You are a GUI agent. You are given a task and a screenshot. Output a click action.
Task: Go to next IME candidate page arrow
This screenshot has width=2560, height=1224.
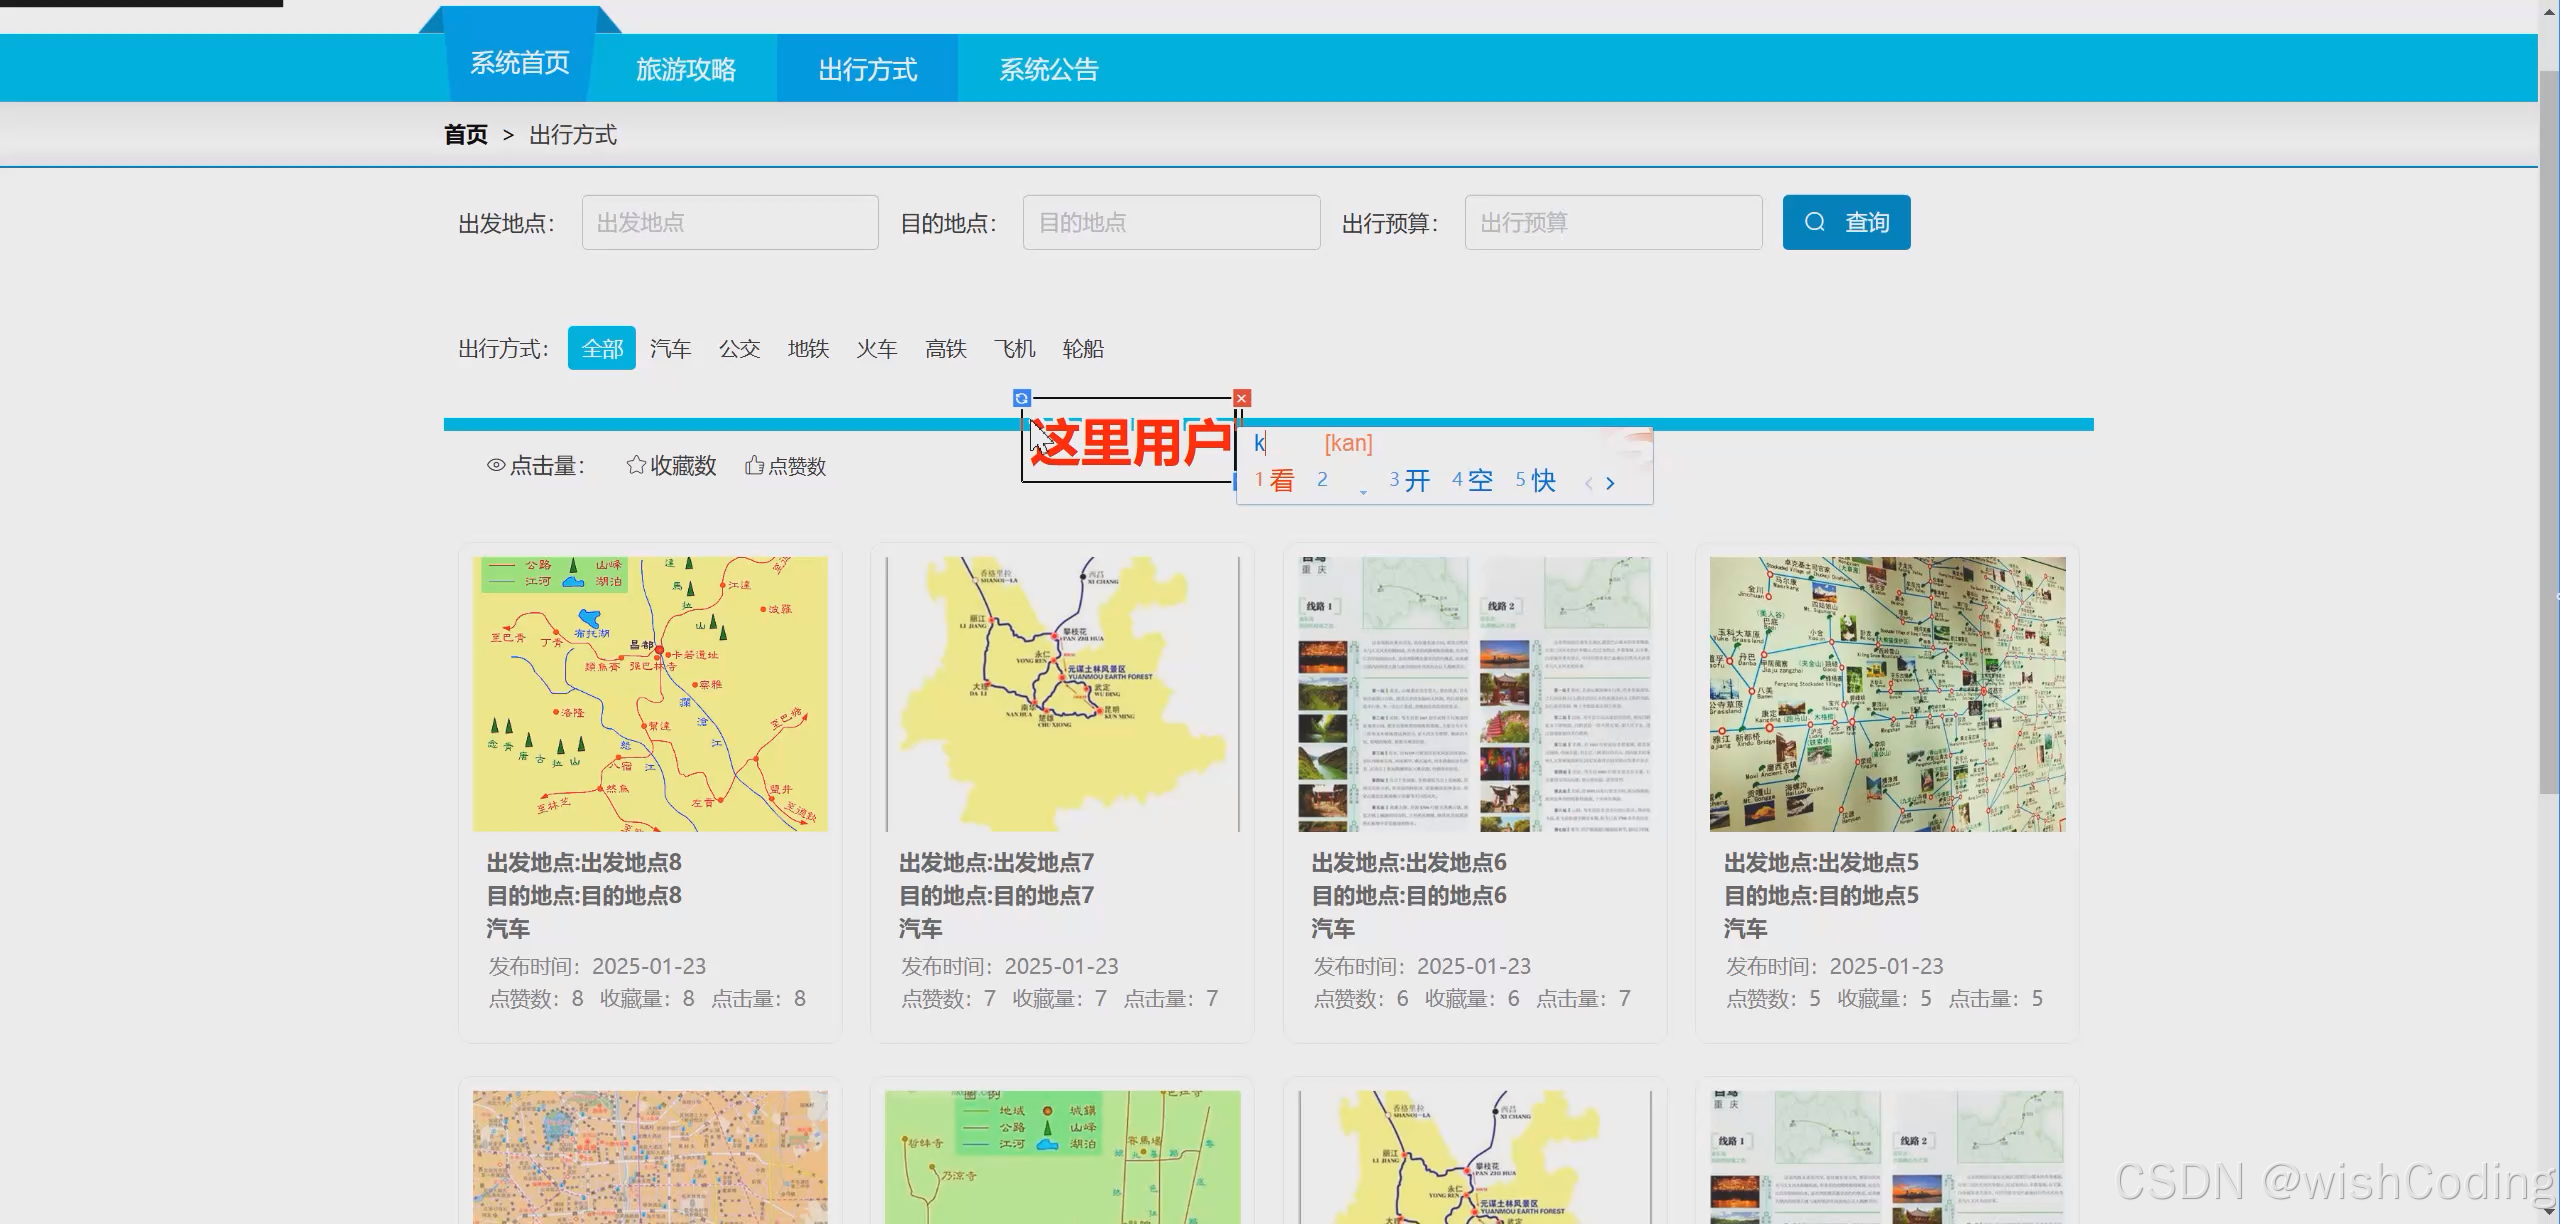(x=1610, y=483)
